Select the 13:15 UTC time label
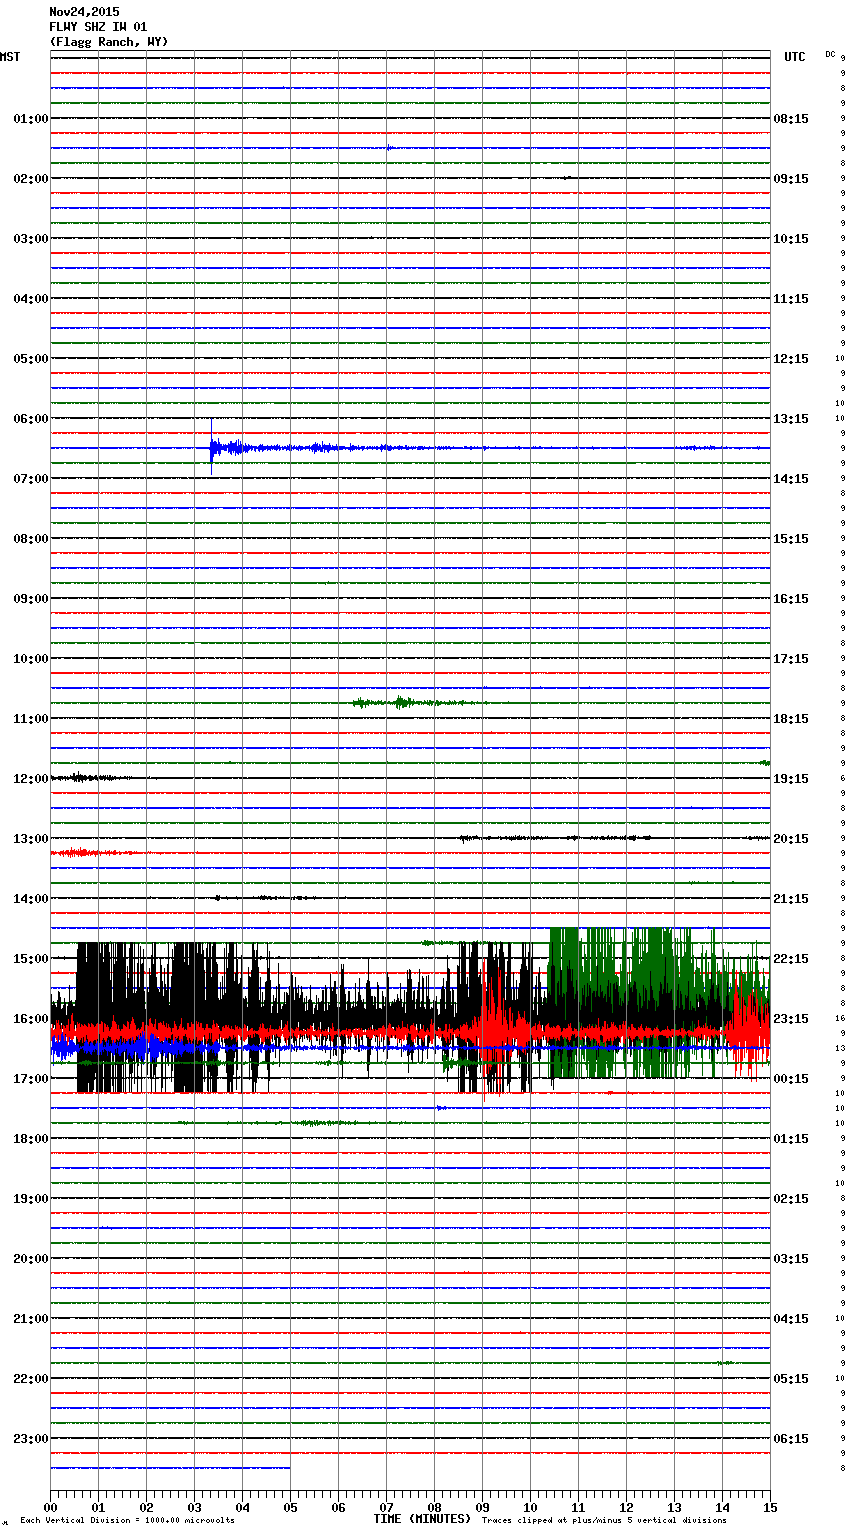Screen dimensions: 850x1534 point(791,419)
